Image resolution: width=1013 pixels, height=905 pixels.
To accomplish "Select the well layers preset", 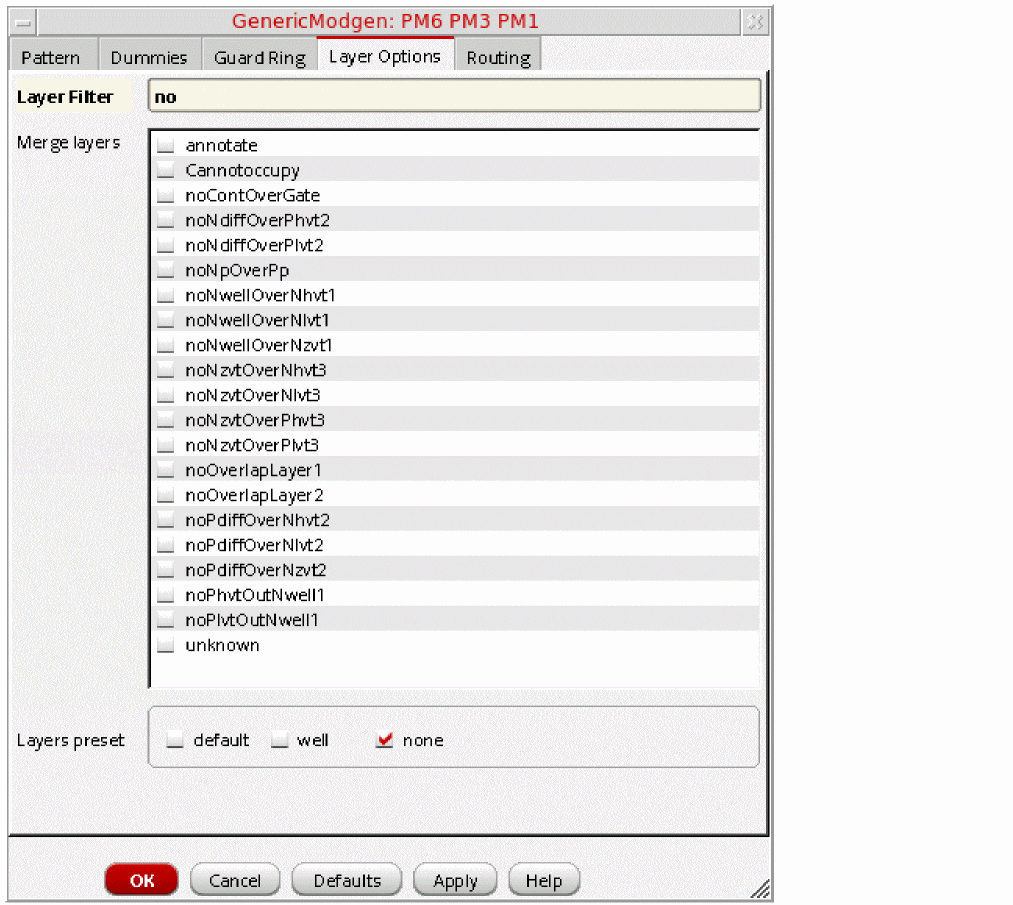I will pos(279,740).
